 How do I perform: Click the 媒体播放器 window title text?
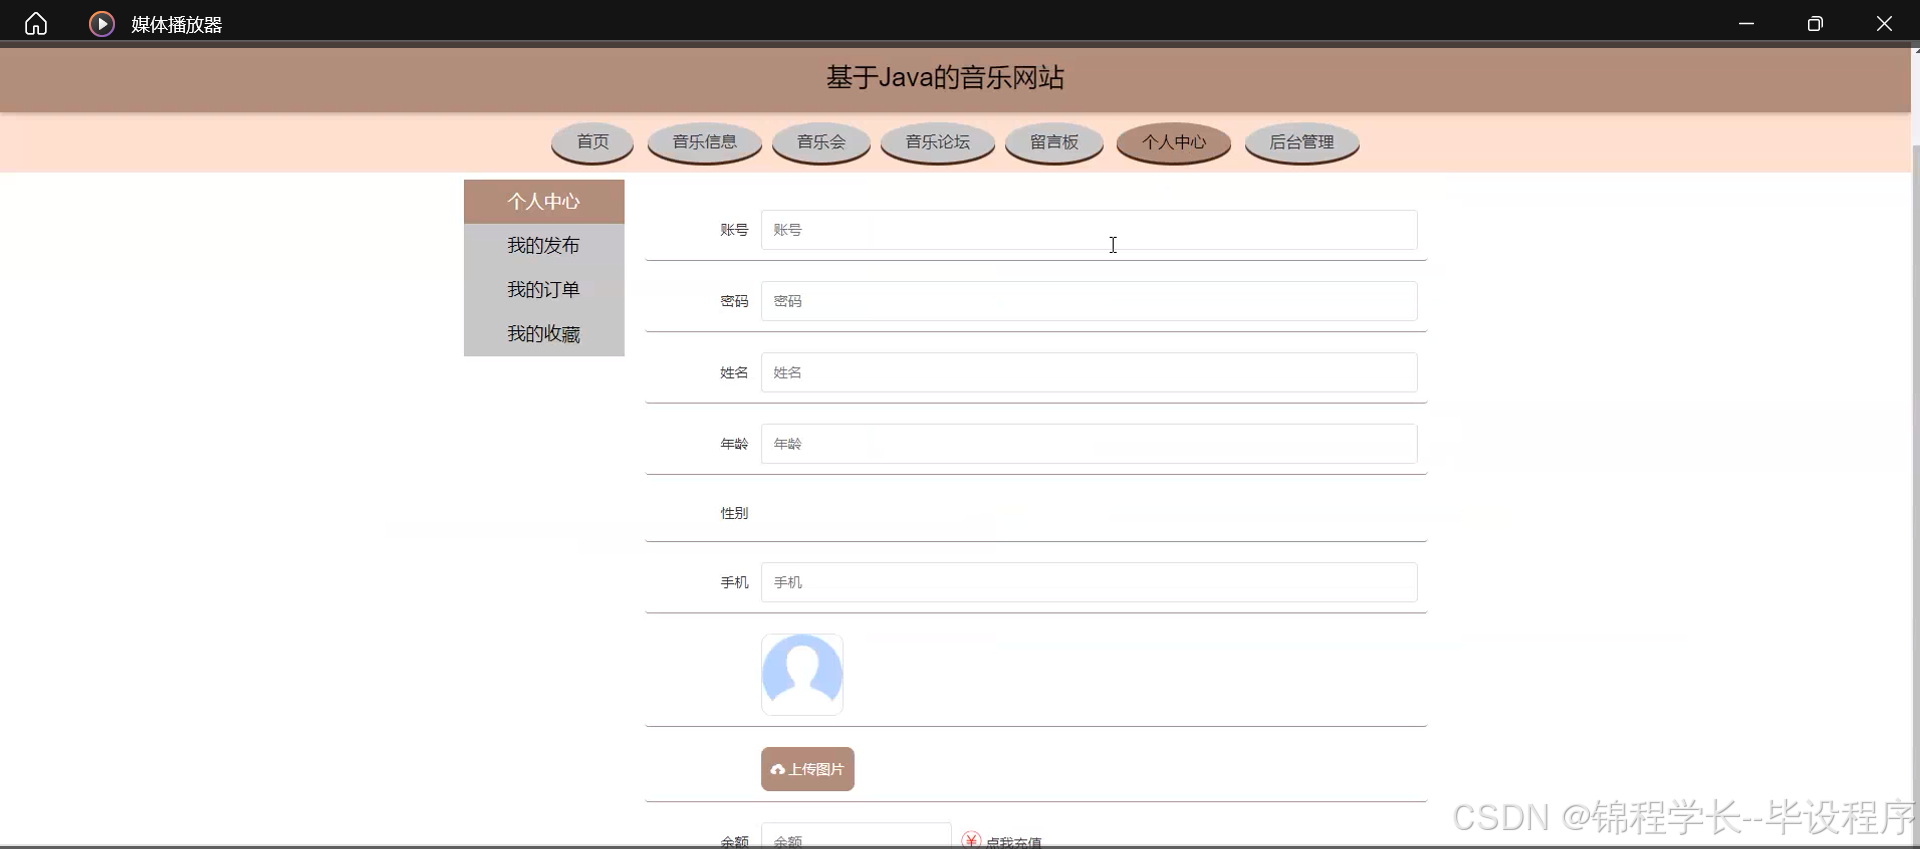177,24
